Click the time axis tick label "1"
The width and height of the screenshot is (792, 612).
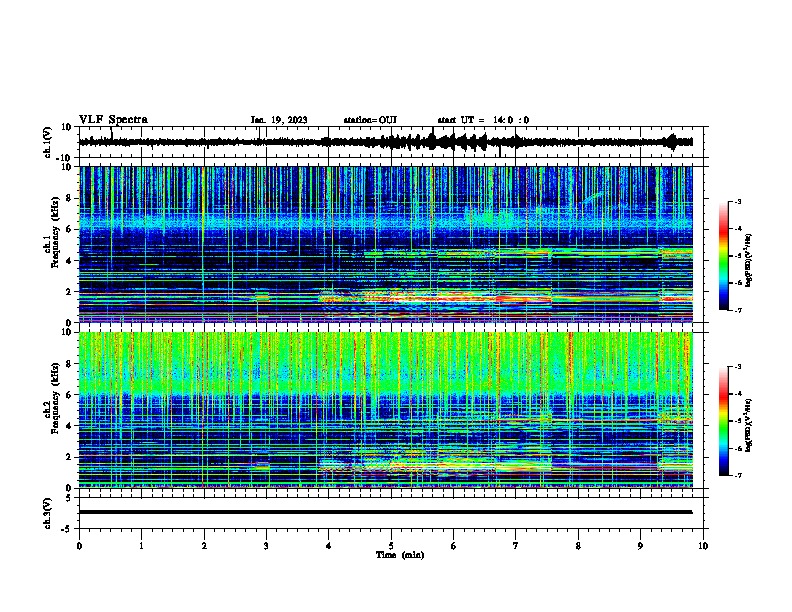(141, 546)
